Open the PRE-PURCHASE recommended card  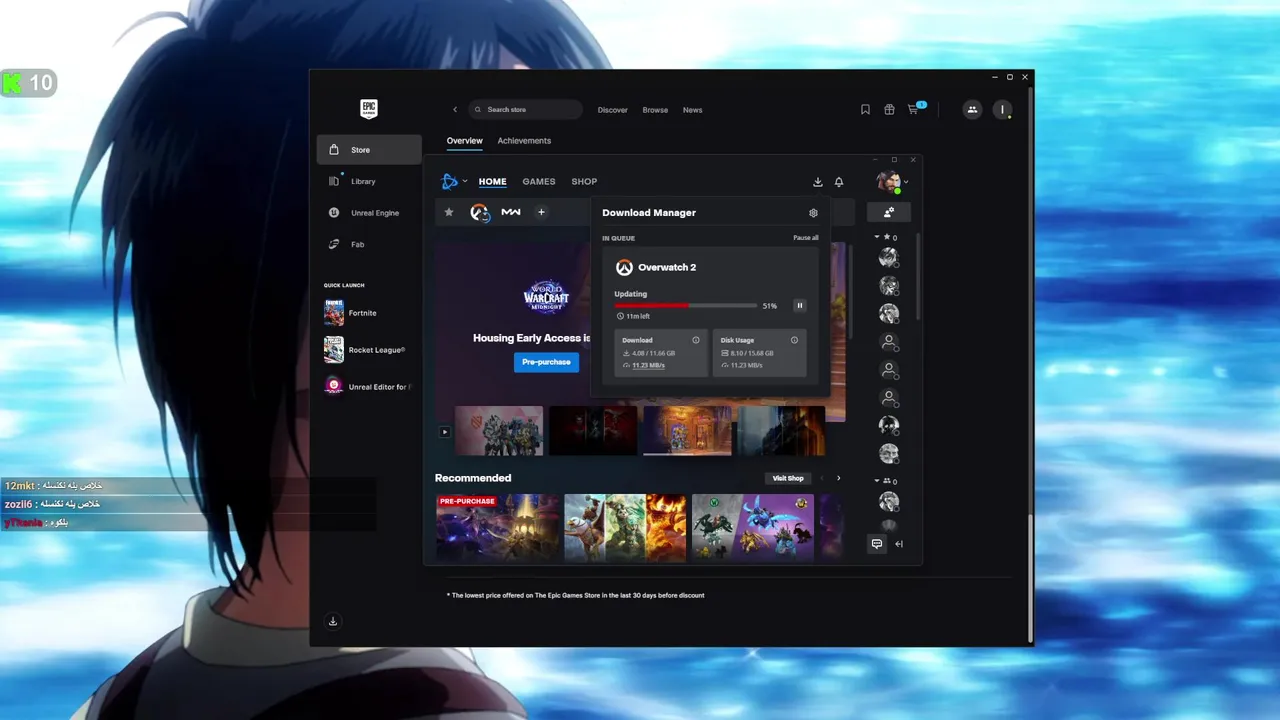498,527
